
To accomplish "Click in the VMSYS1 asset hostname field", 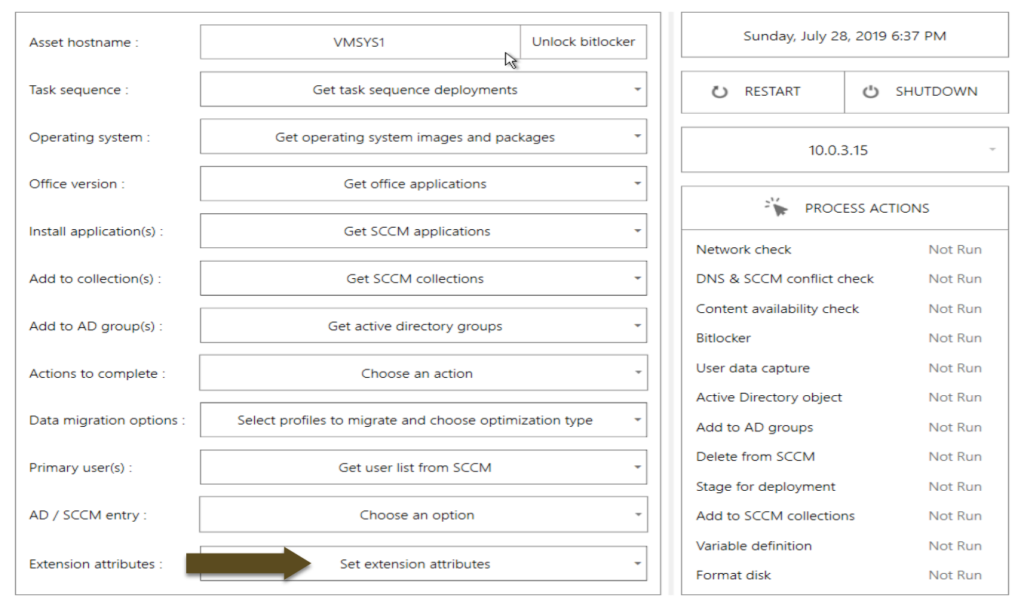I will [x=360, y=42].
